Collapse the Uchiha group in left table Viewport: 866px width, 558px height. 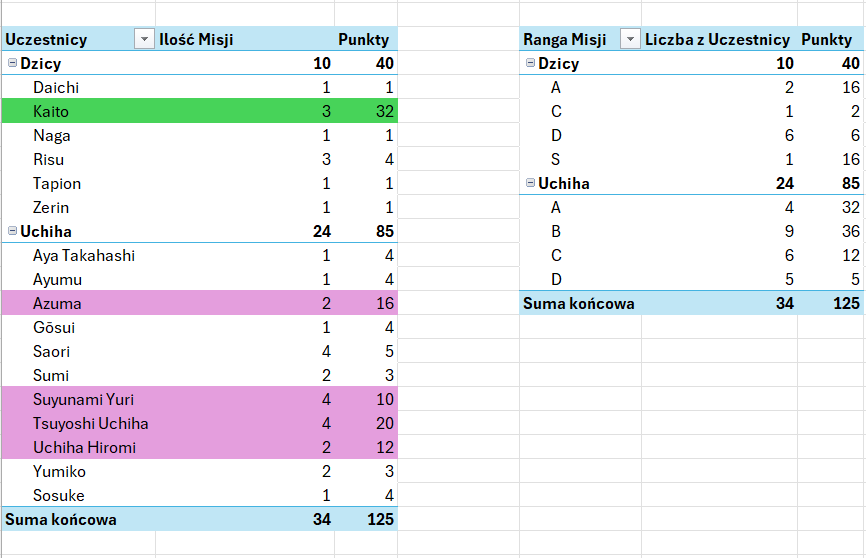tap(12, 231)
